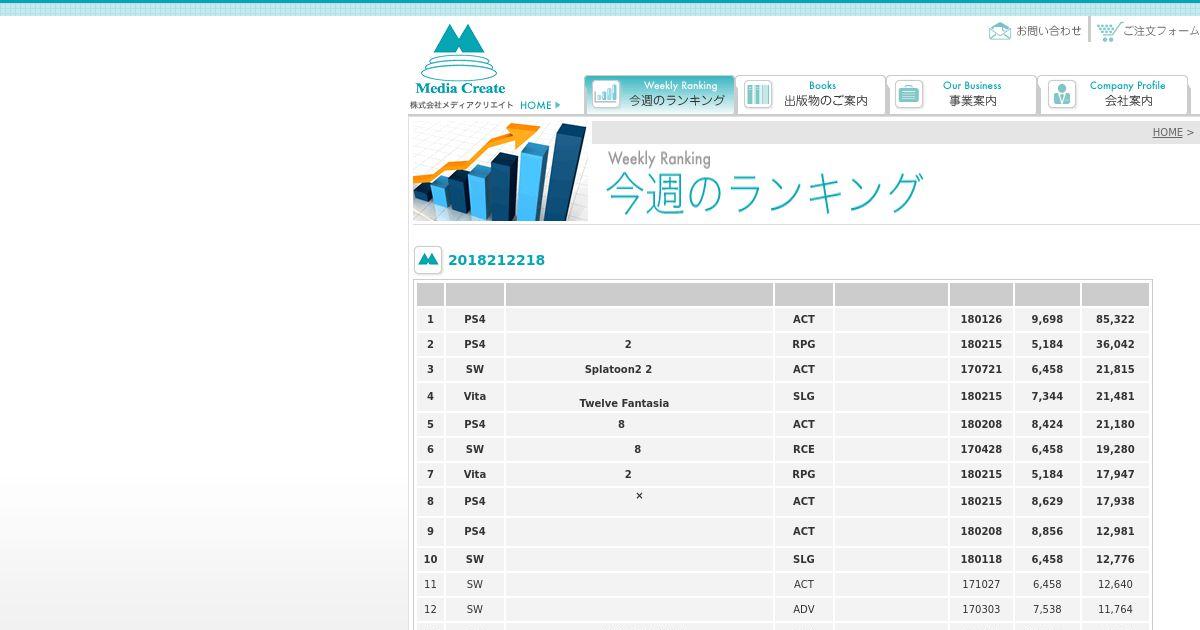The width and height of the screenshot is (1200, 630).
Task: Click the 11,764 total sales value
Action: coord(1115,609)
